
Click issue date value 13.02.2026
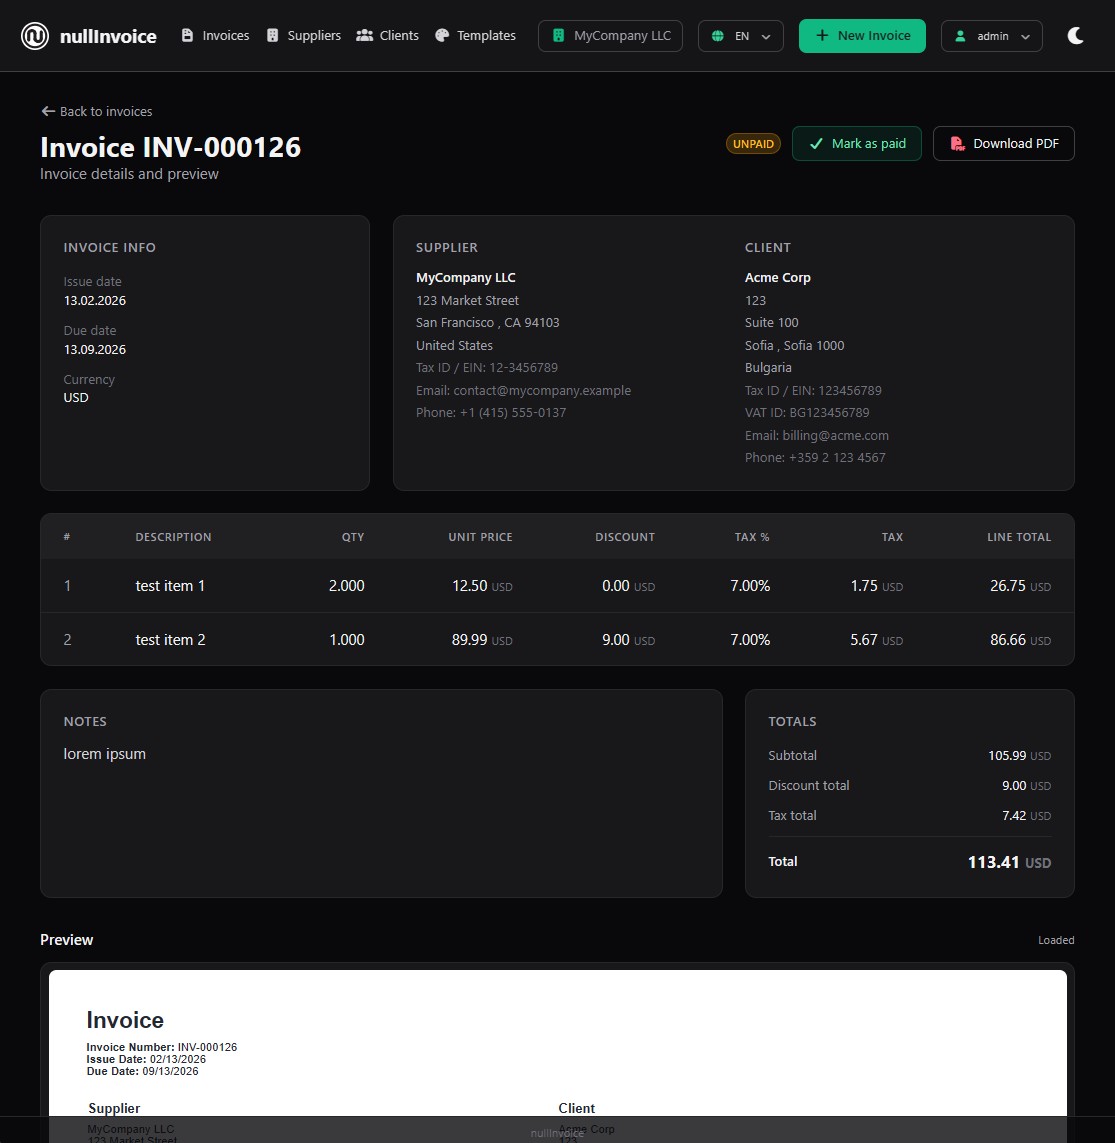(x=95, y=300)
